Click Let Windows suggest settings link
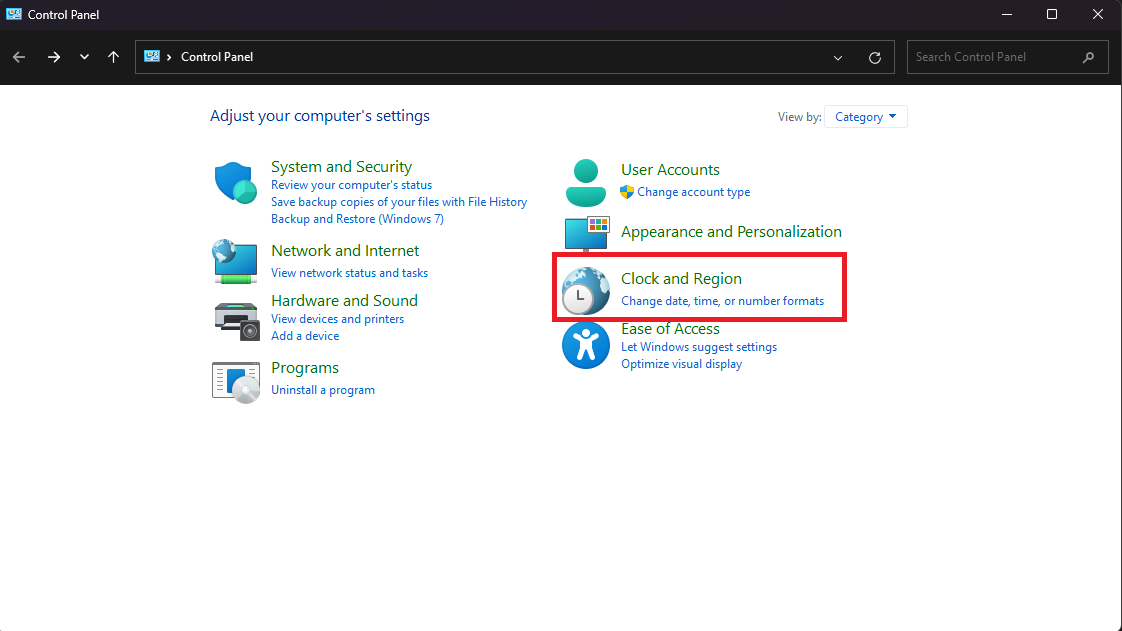 pos(698,347)
